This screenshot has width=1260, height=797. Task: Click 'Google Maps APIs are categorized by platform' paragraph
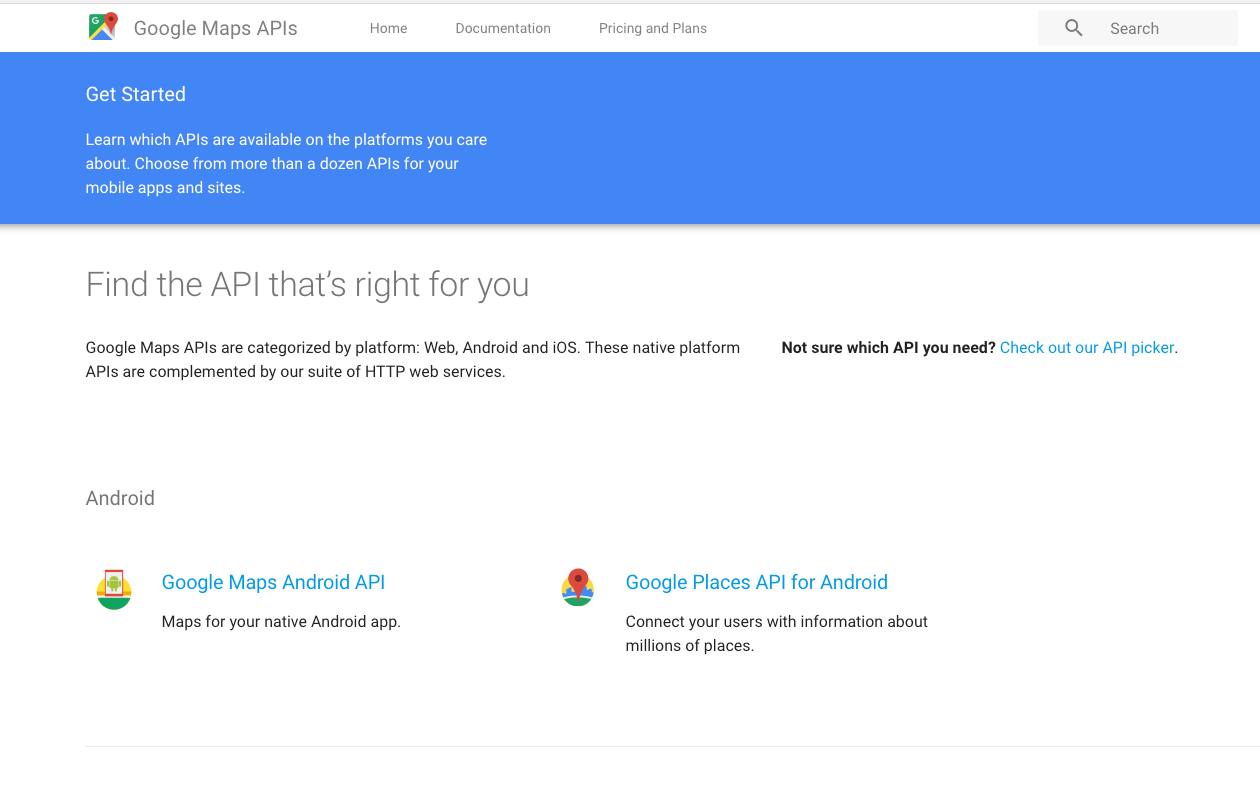coord(413,360)
